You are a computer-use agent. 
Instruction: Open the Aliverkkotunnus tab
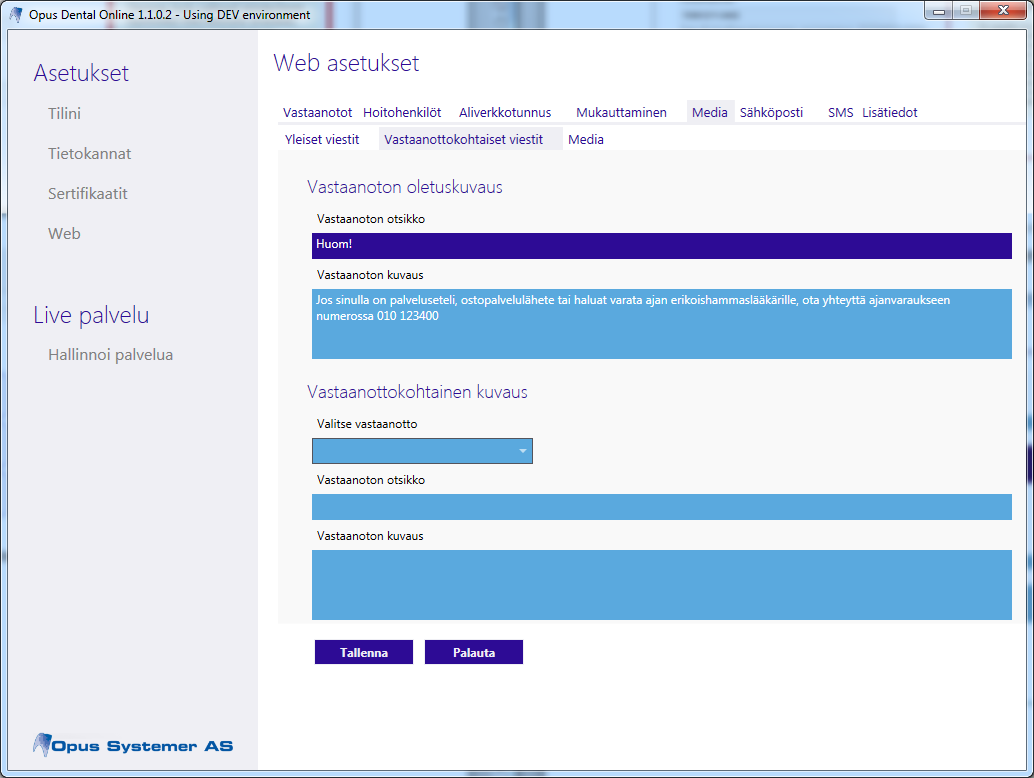pos(504,113)
